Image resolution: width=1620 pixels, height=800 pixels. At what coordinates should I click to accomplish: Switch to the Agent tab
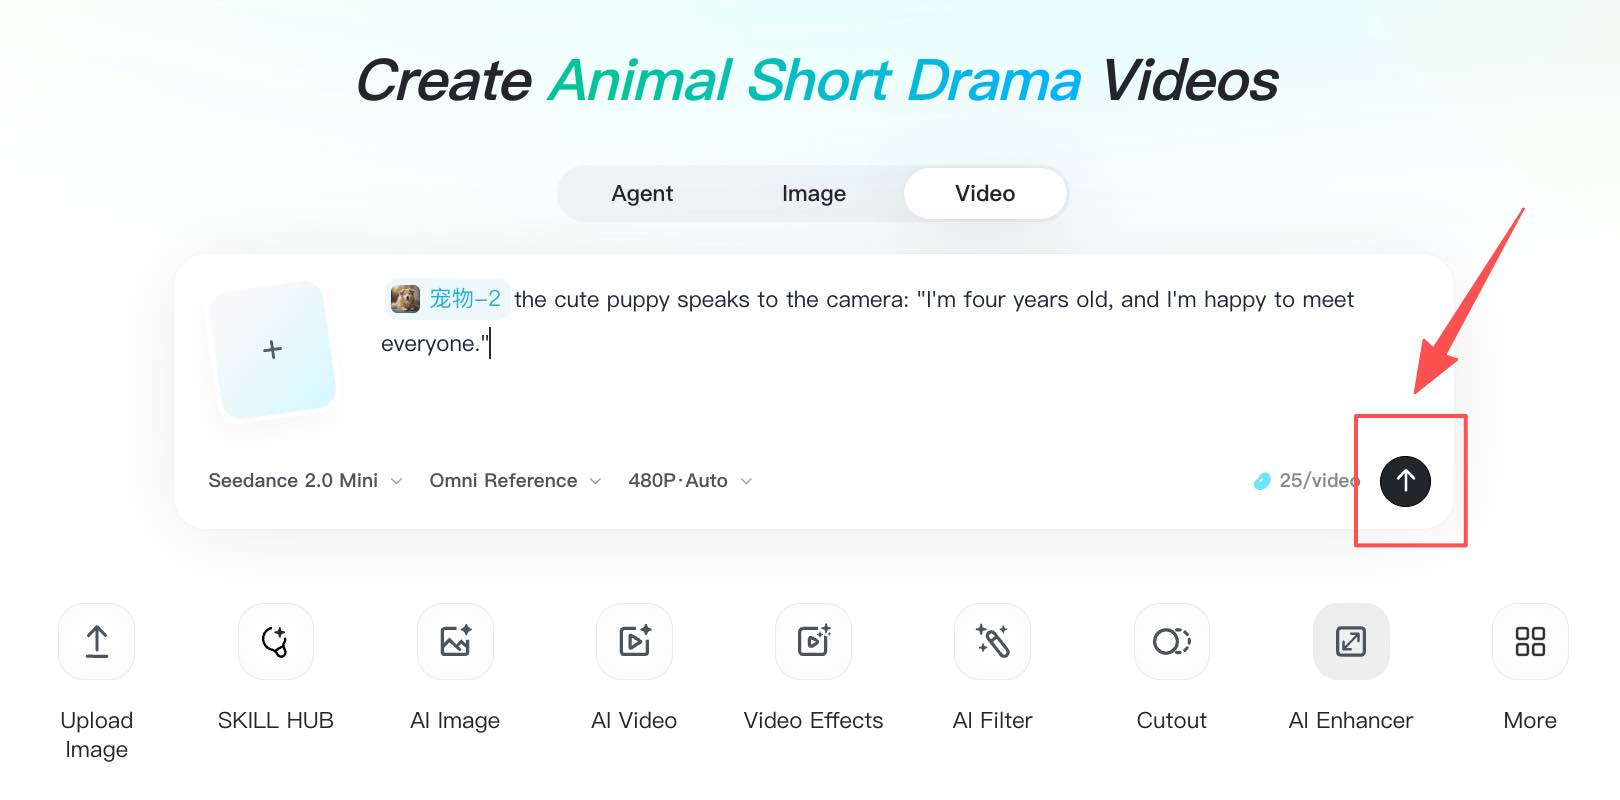642,193
